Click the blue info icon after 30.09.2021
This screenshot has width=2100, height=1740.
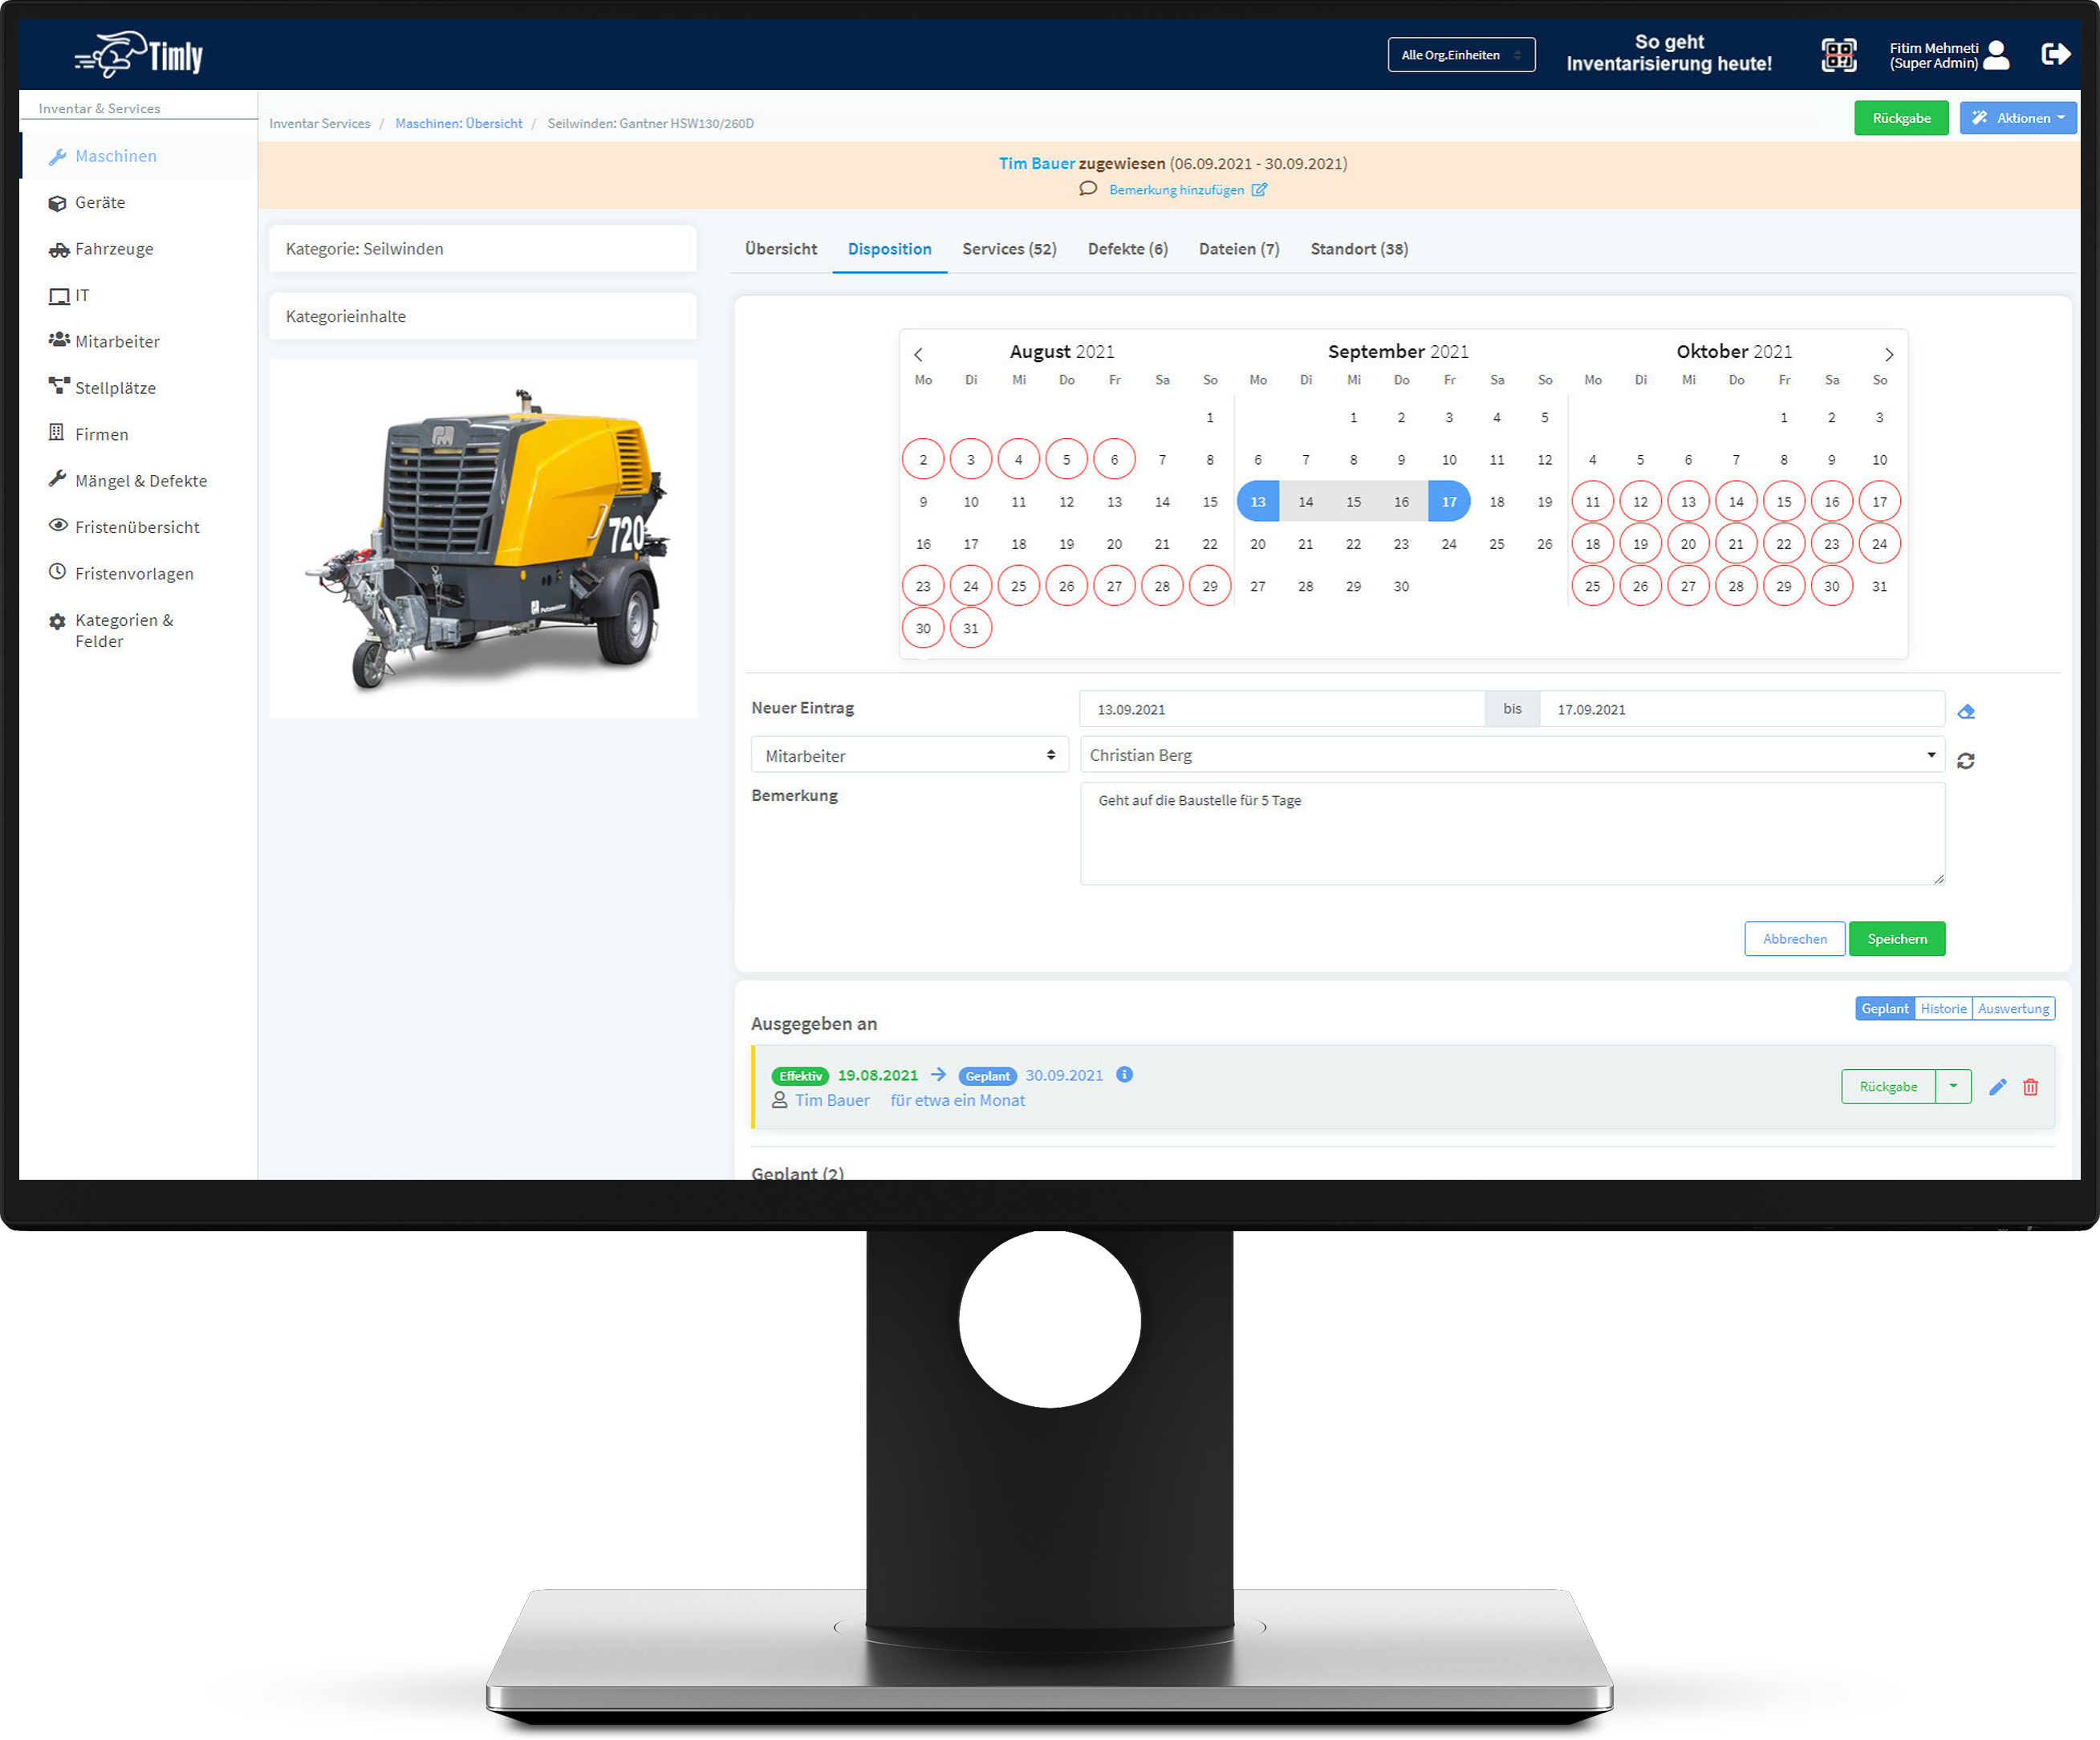tap(1124, 1075)
